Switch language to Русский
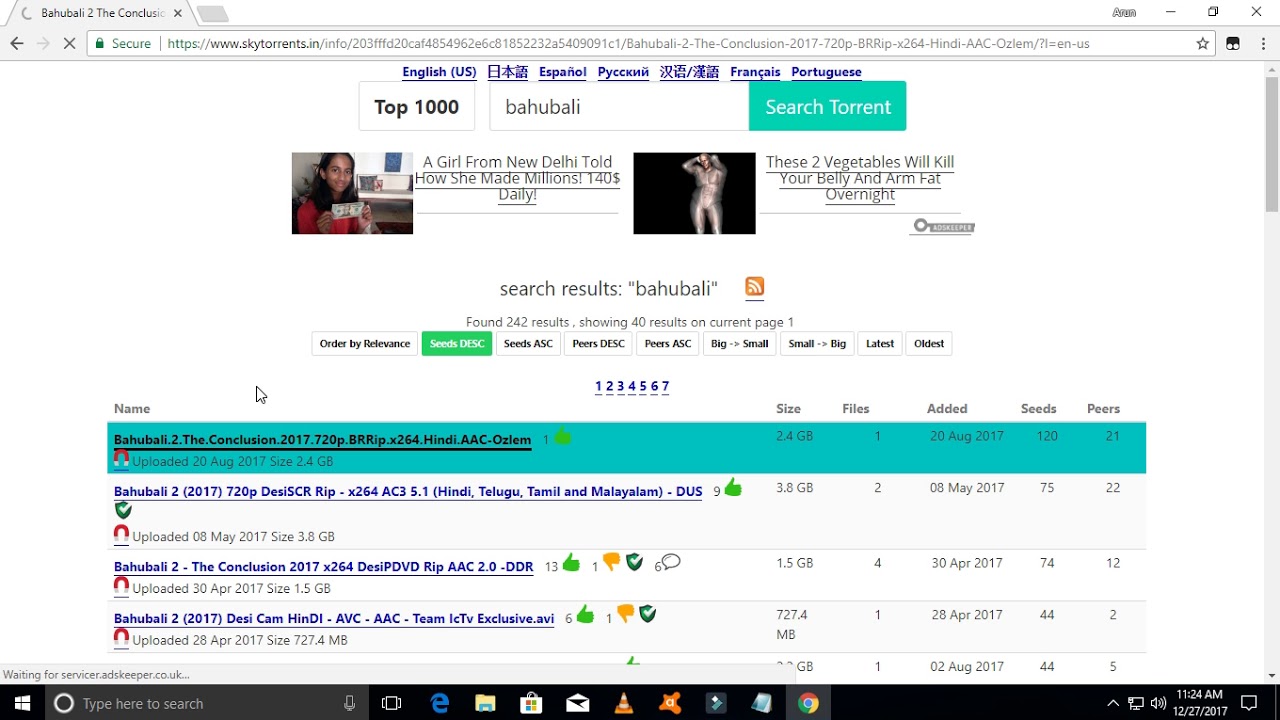The width and height of the screenshot is (1280, 720). pyautogui.click(x=623, y=72)
